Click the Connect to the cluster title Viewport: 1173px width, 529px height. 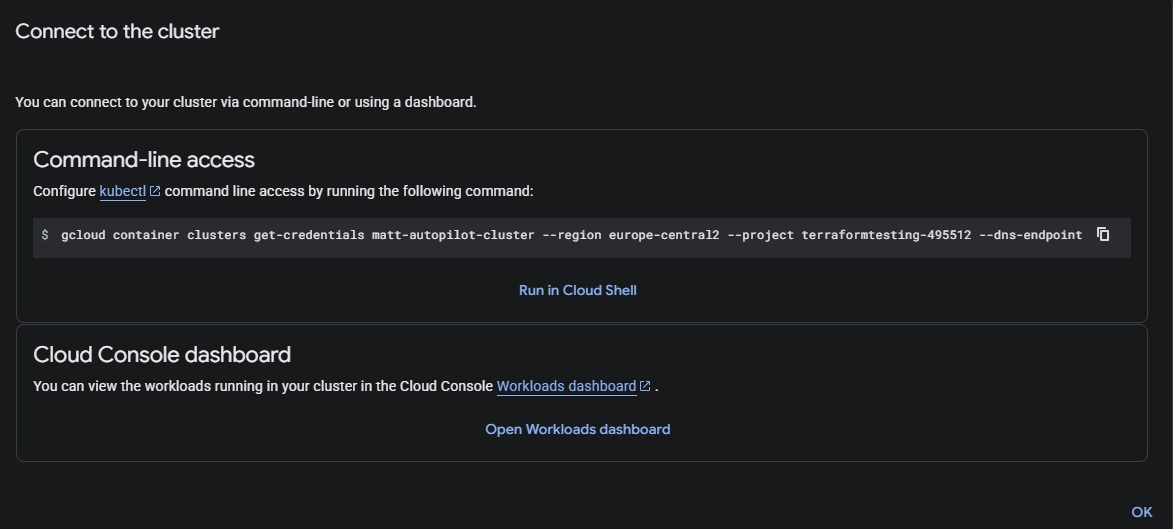[x=117, y=31]
